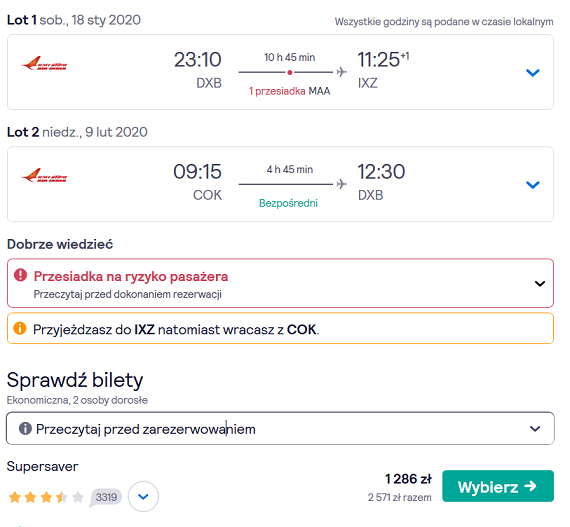Click the Air India logo on Lot 2
The image size is (570, 527).
click(44, 175)
